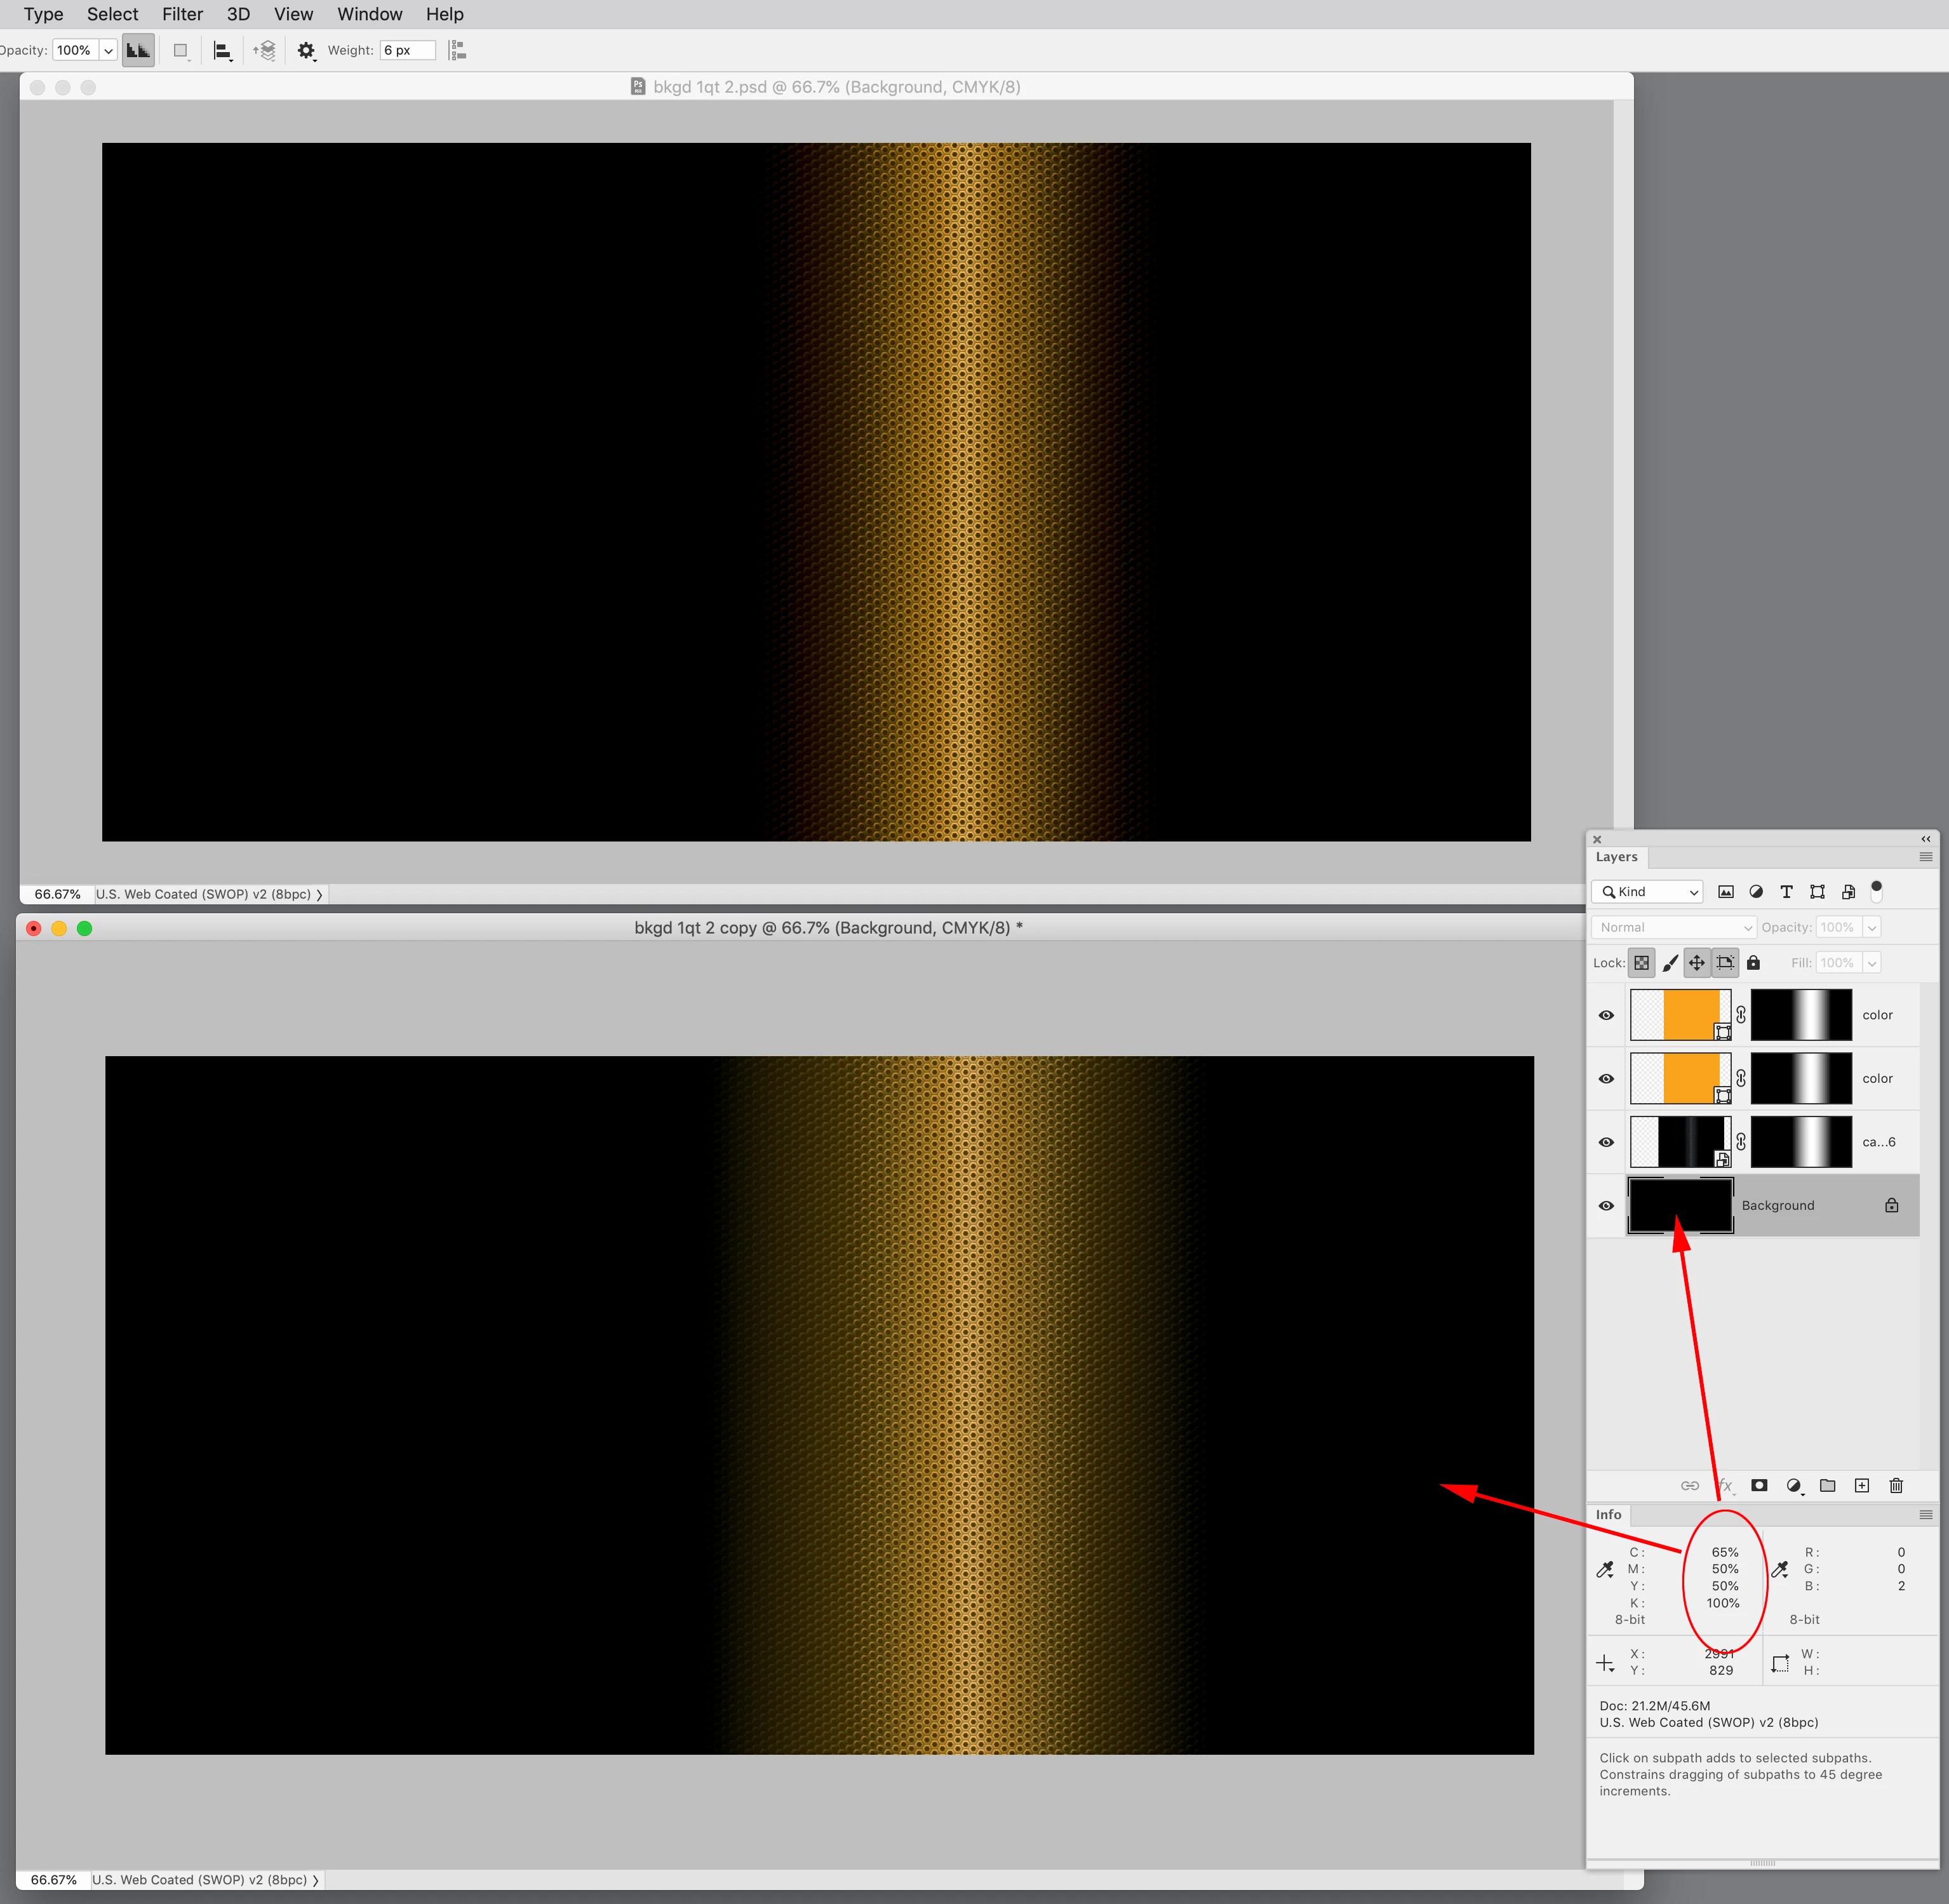Screen dimensions: 1949x1904
Task: Click the Weight input field
Action: pyautogui.click(x=407, y=50)
